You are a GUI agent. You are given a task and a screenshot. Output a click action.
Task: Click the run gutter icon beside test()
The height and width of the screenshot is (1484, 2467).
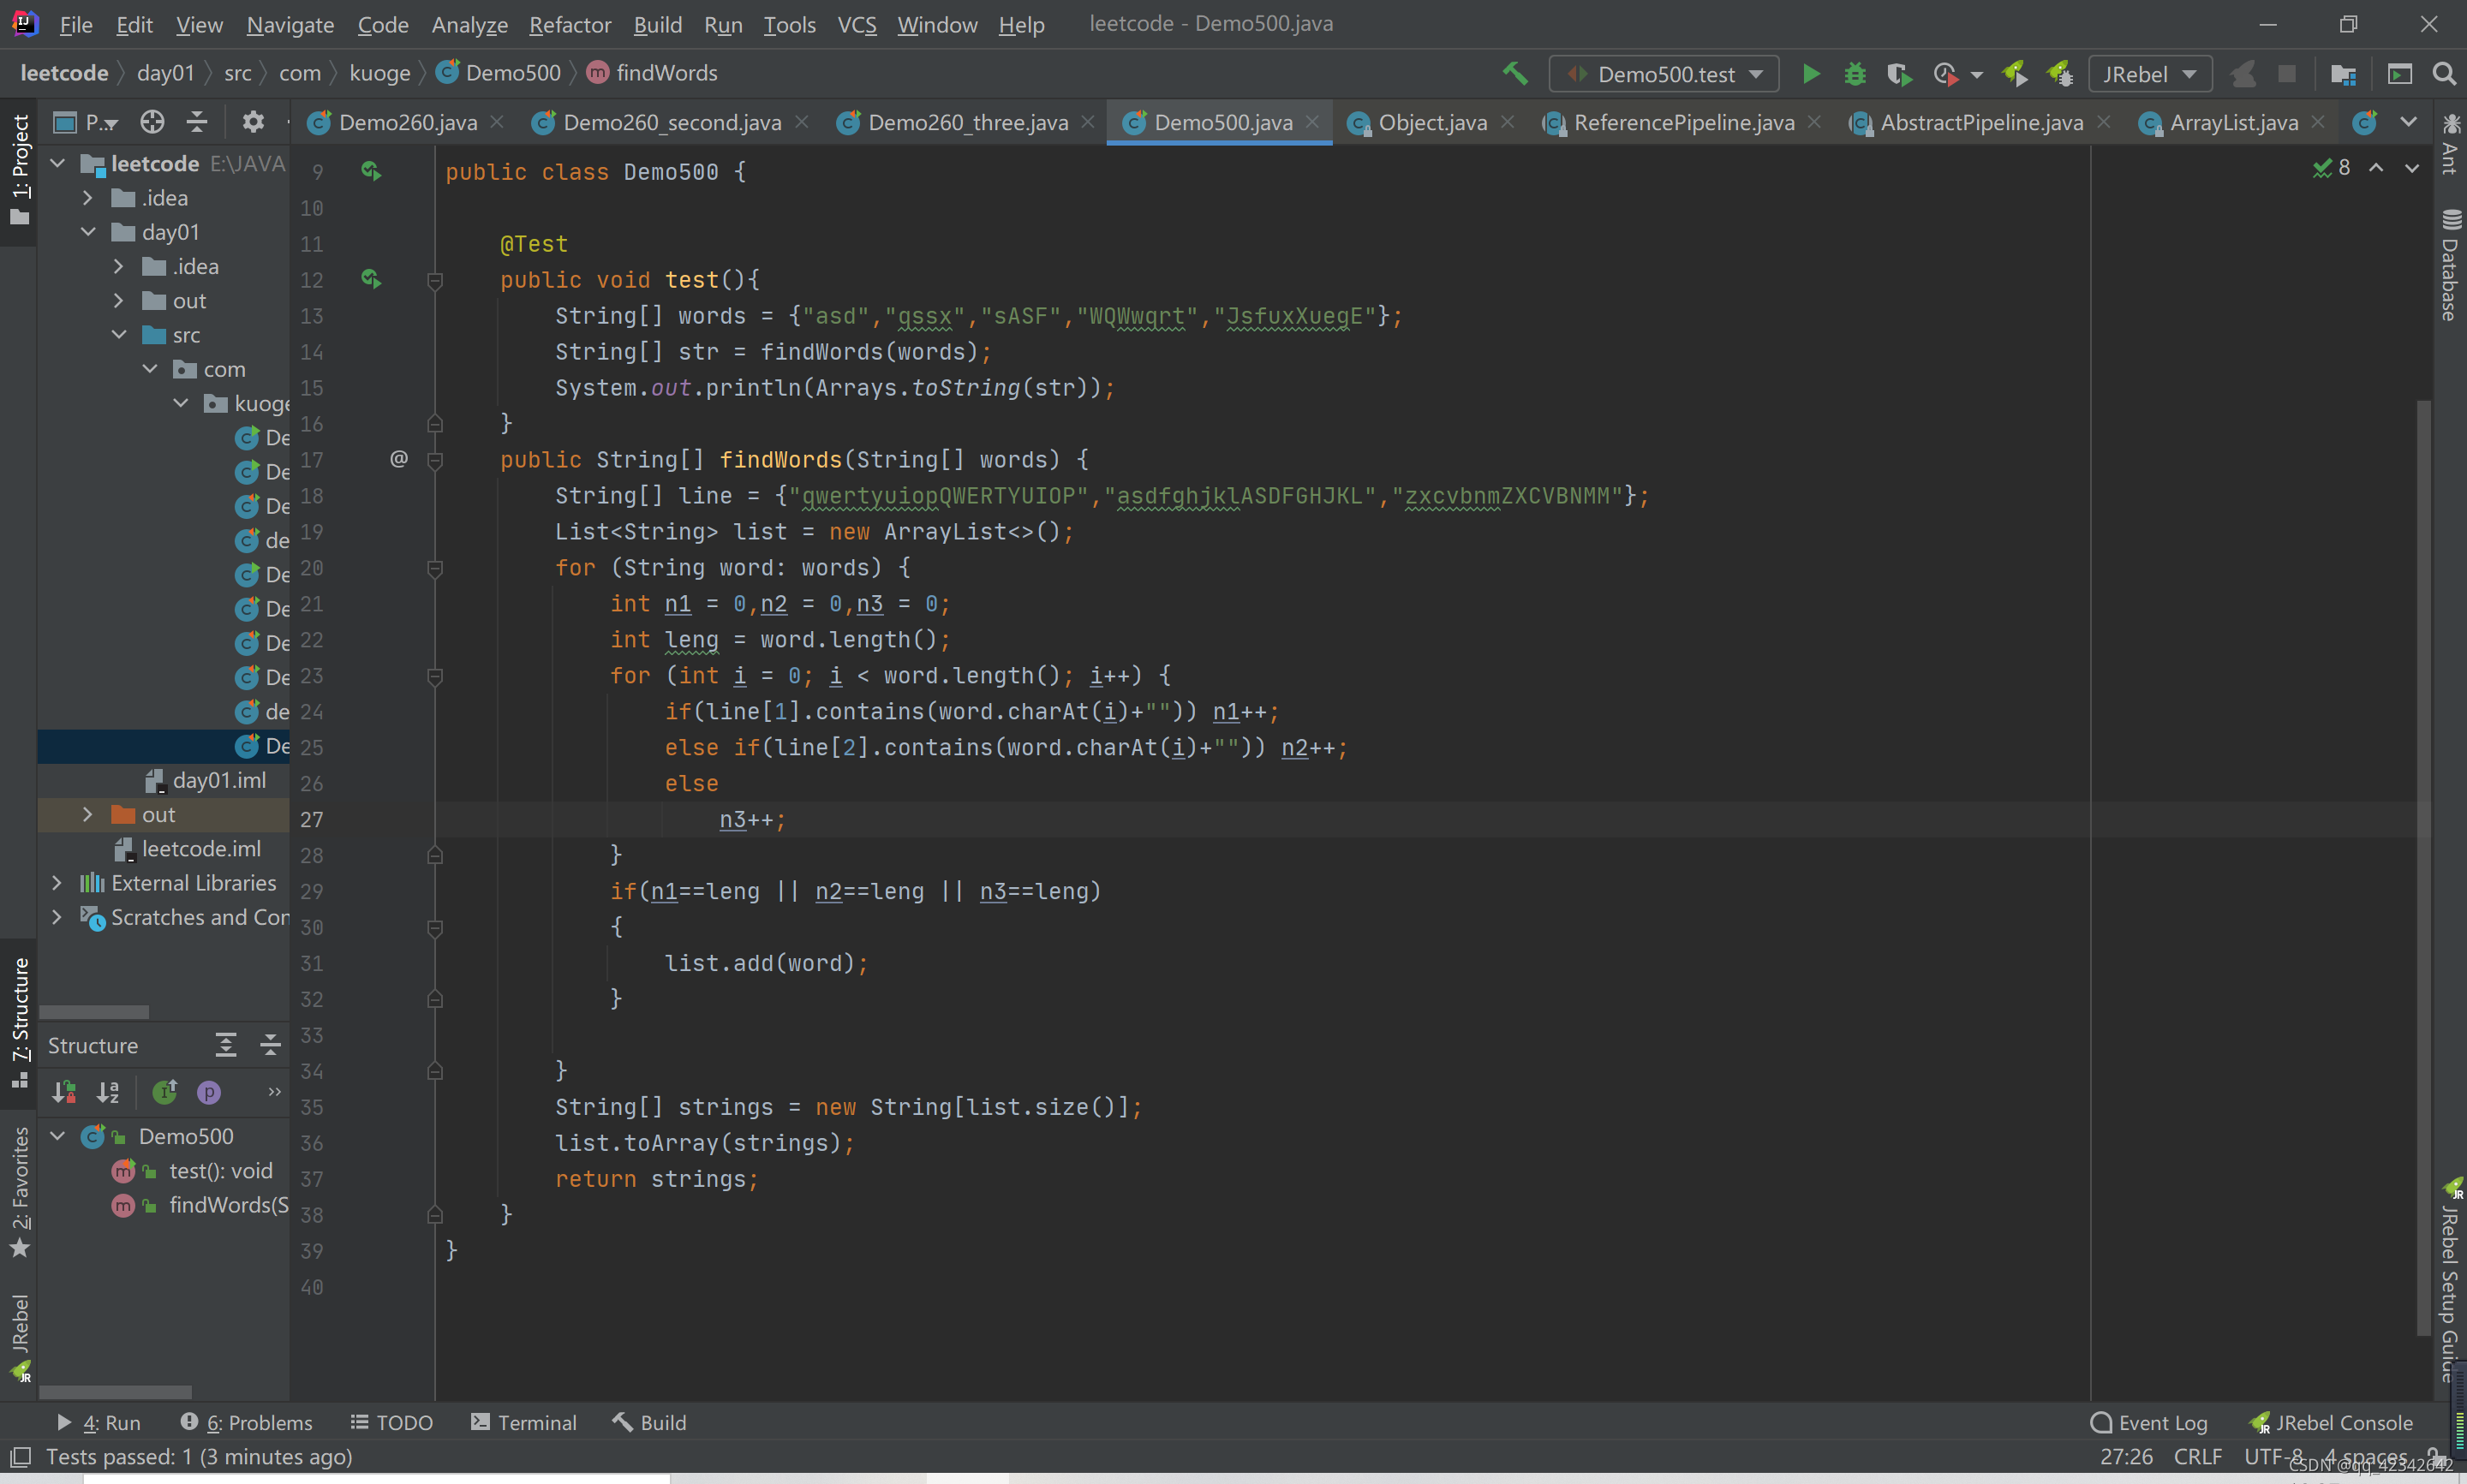click(371, 279)
